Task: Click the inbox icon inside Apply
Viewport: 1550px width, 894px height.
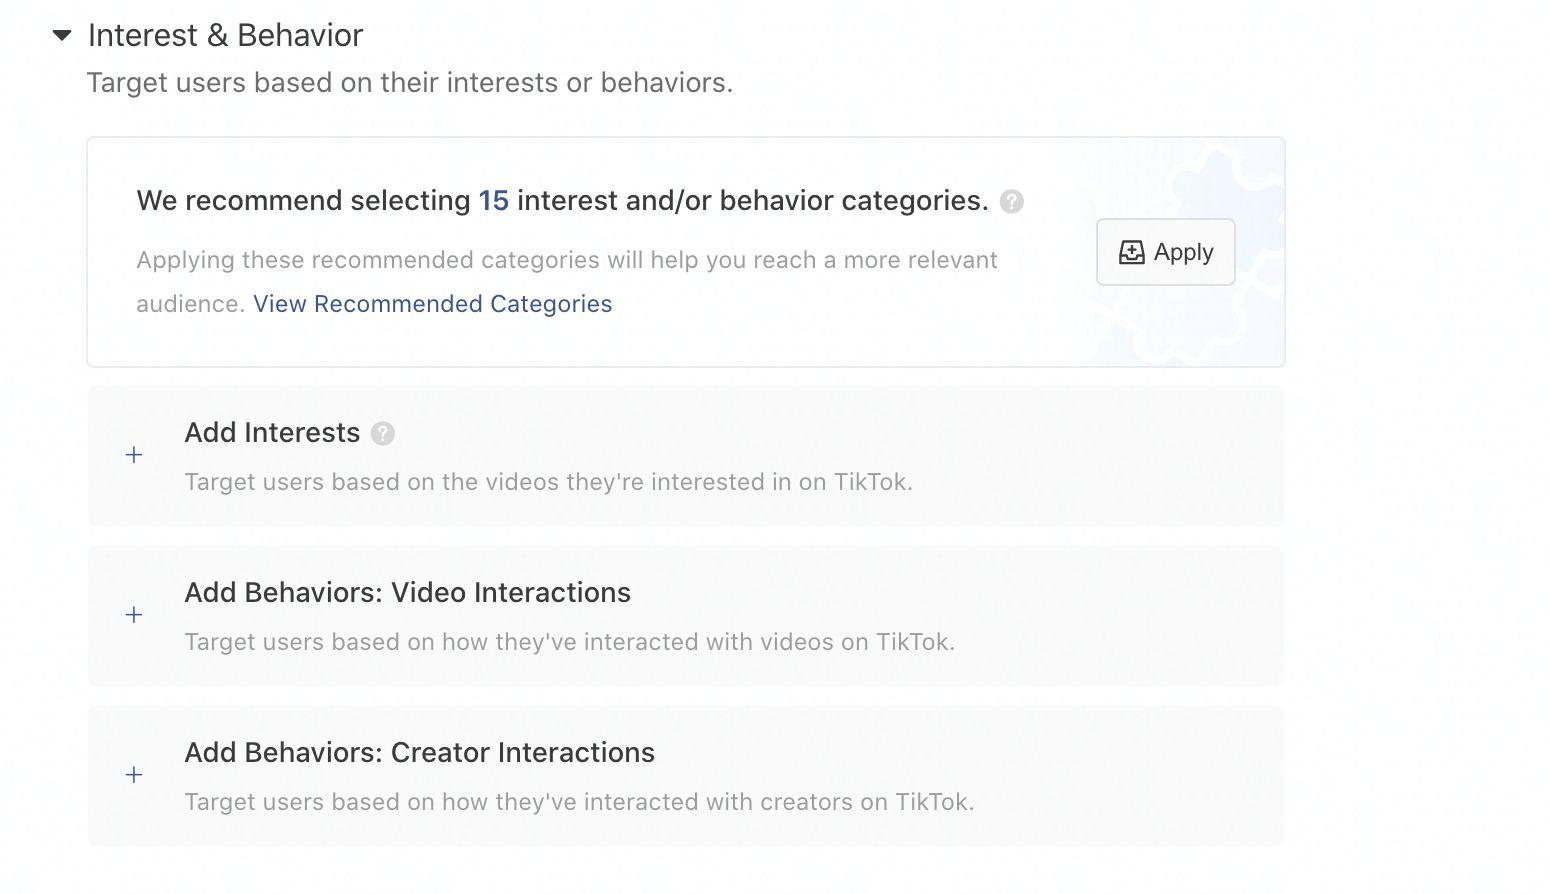Action: 1131,252
